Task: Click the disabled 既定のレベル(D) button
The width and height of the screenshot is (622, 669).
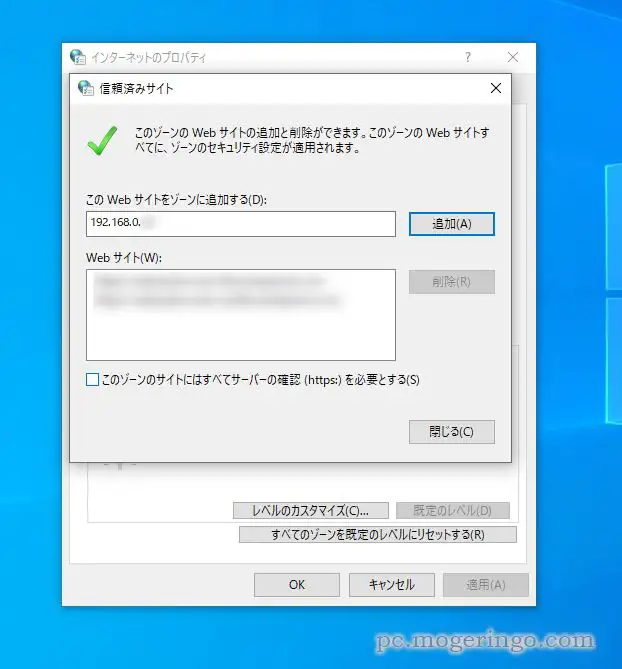Action: (x=453, y=510)
